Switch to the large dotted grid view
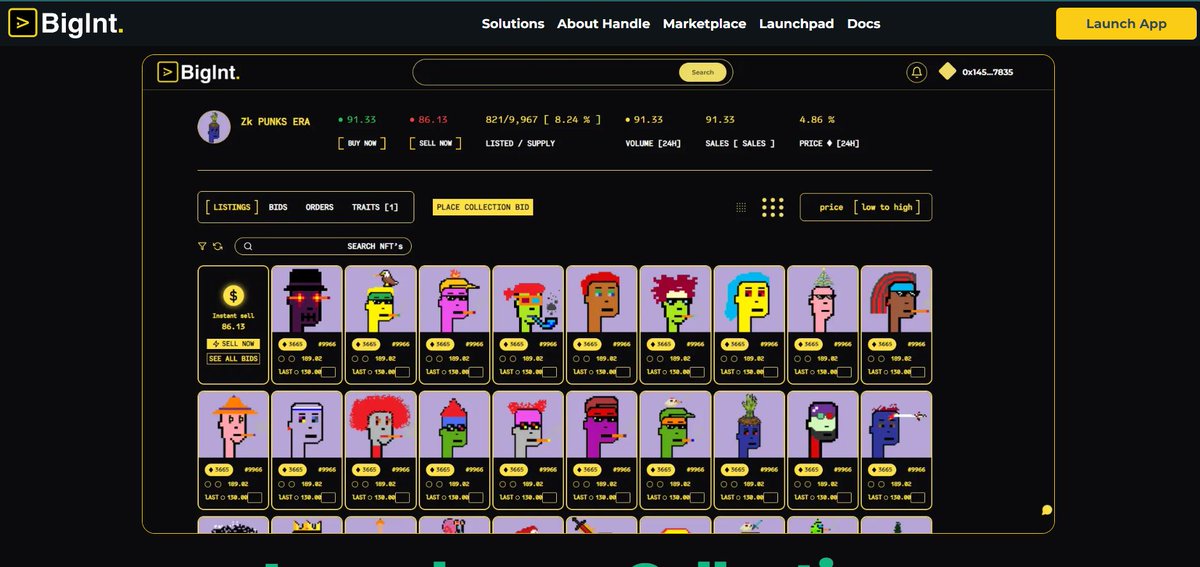The width and height of the screenshot is (1200, 567). point(772,207)
